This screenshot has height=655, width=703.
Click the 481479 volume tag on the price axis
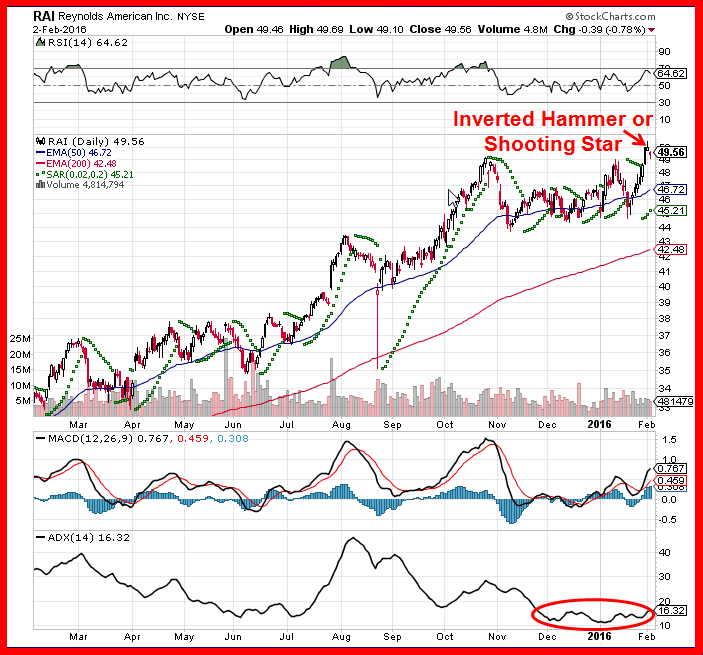click(675, 401)
